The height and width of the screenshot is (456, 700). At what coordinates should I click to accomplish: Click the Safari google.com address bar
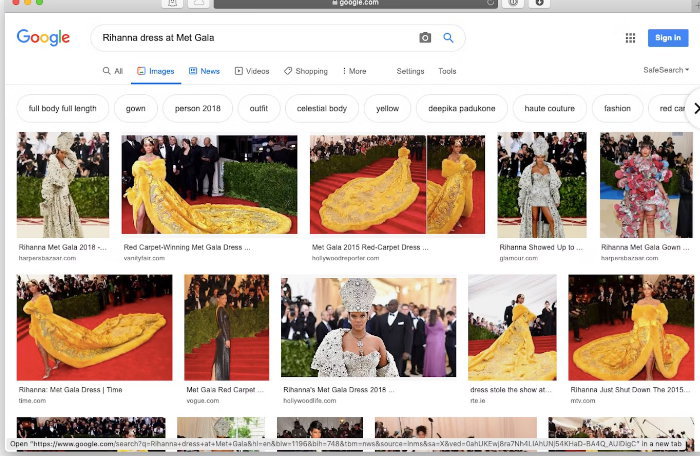pyautogui.click(x=356, y=3)
